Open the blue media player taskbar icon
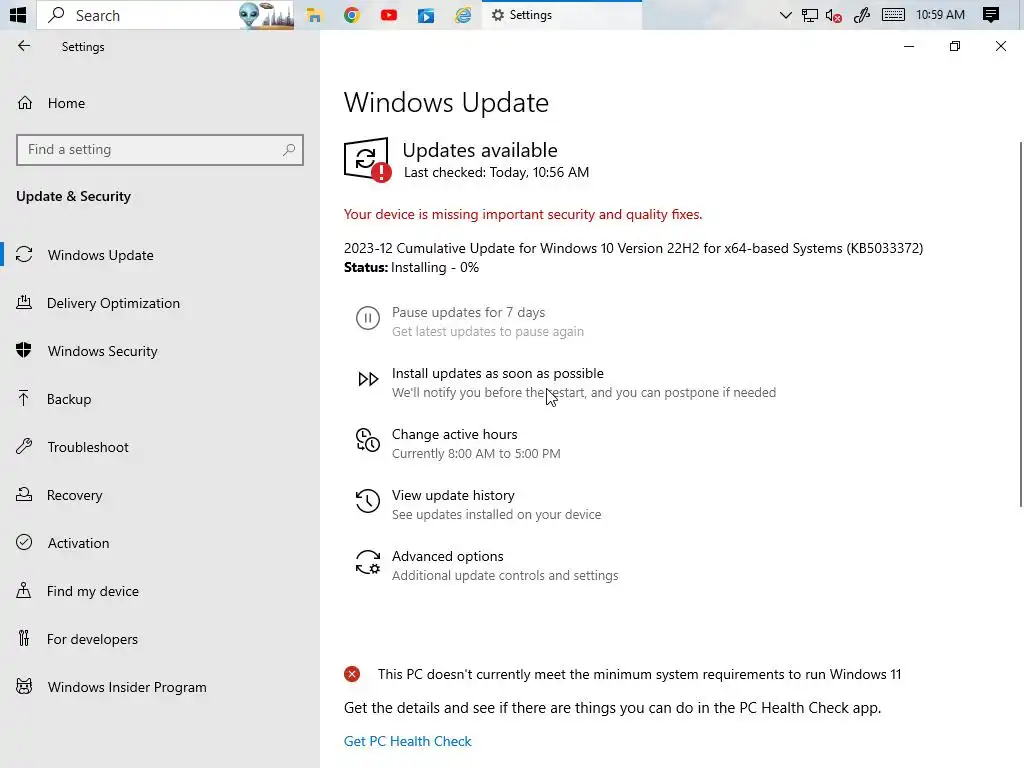Viewport: 1024px width, 768px height. pyautogui.click(x=426, y=14)
